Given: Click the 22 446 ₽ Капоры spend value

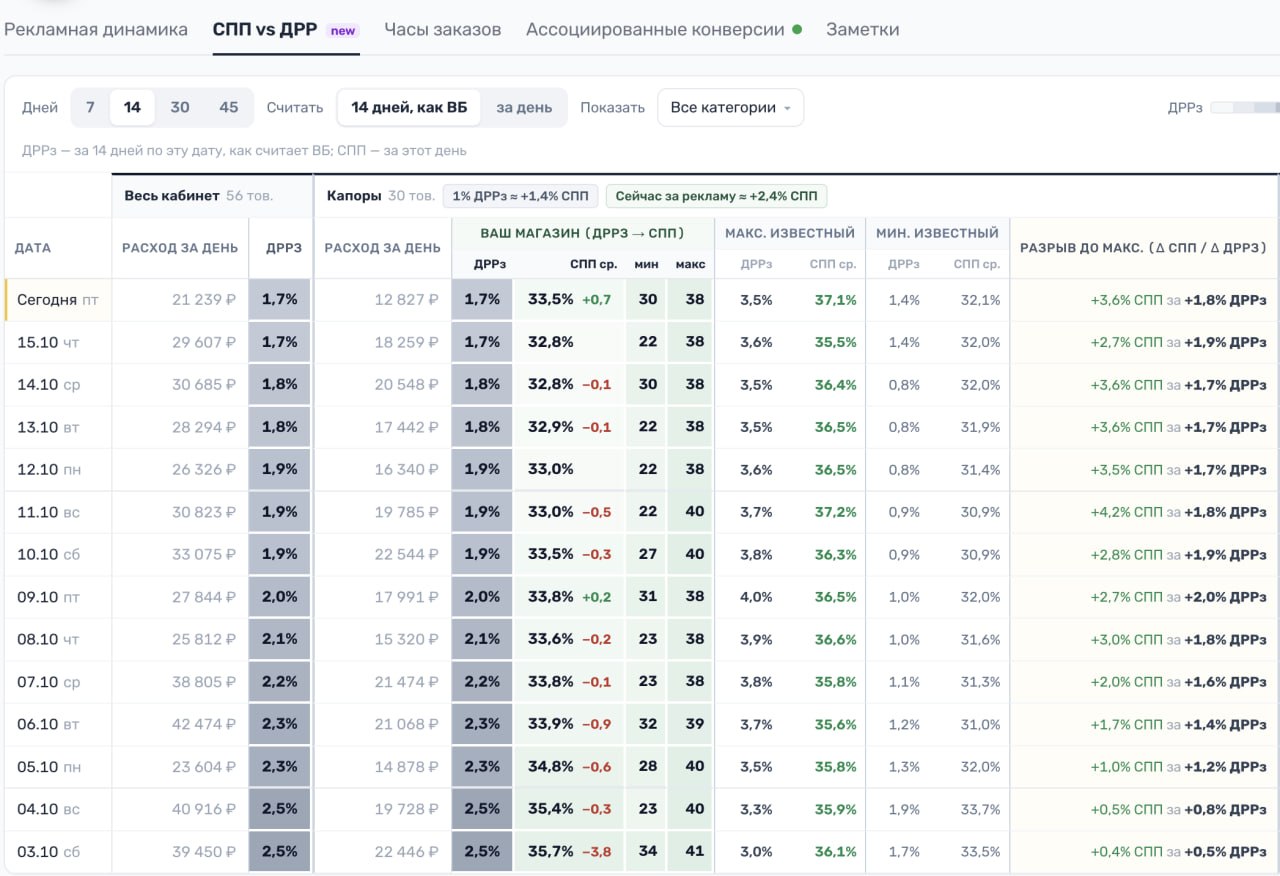Looking at the screenshot, I should 406,851.
